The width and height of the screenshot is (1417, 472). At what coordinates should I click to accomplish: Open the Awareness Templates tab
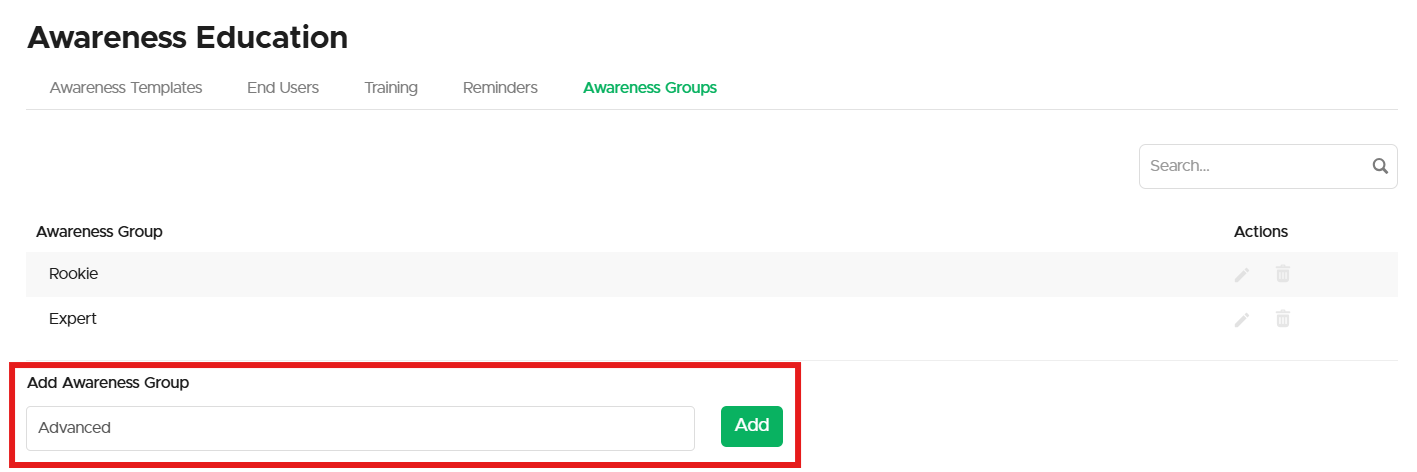click(126, 88)
